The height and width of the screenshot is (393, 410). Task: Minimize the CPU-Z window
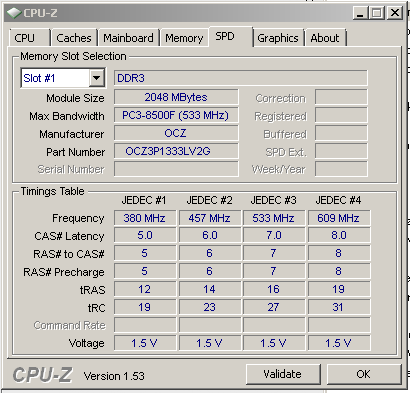pos(360,13)
